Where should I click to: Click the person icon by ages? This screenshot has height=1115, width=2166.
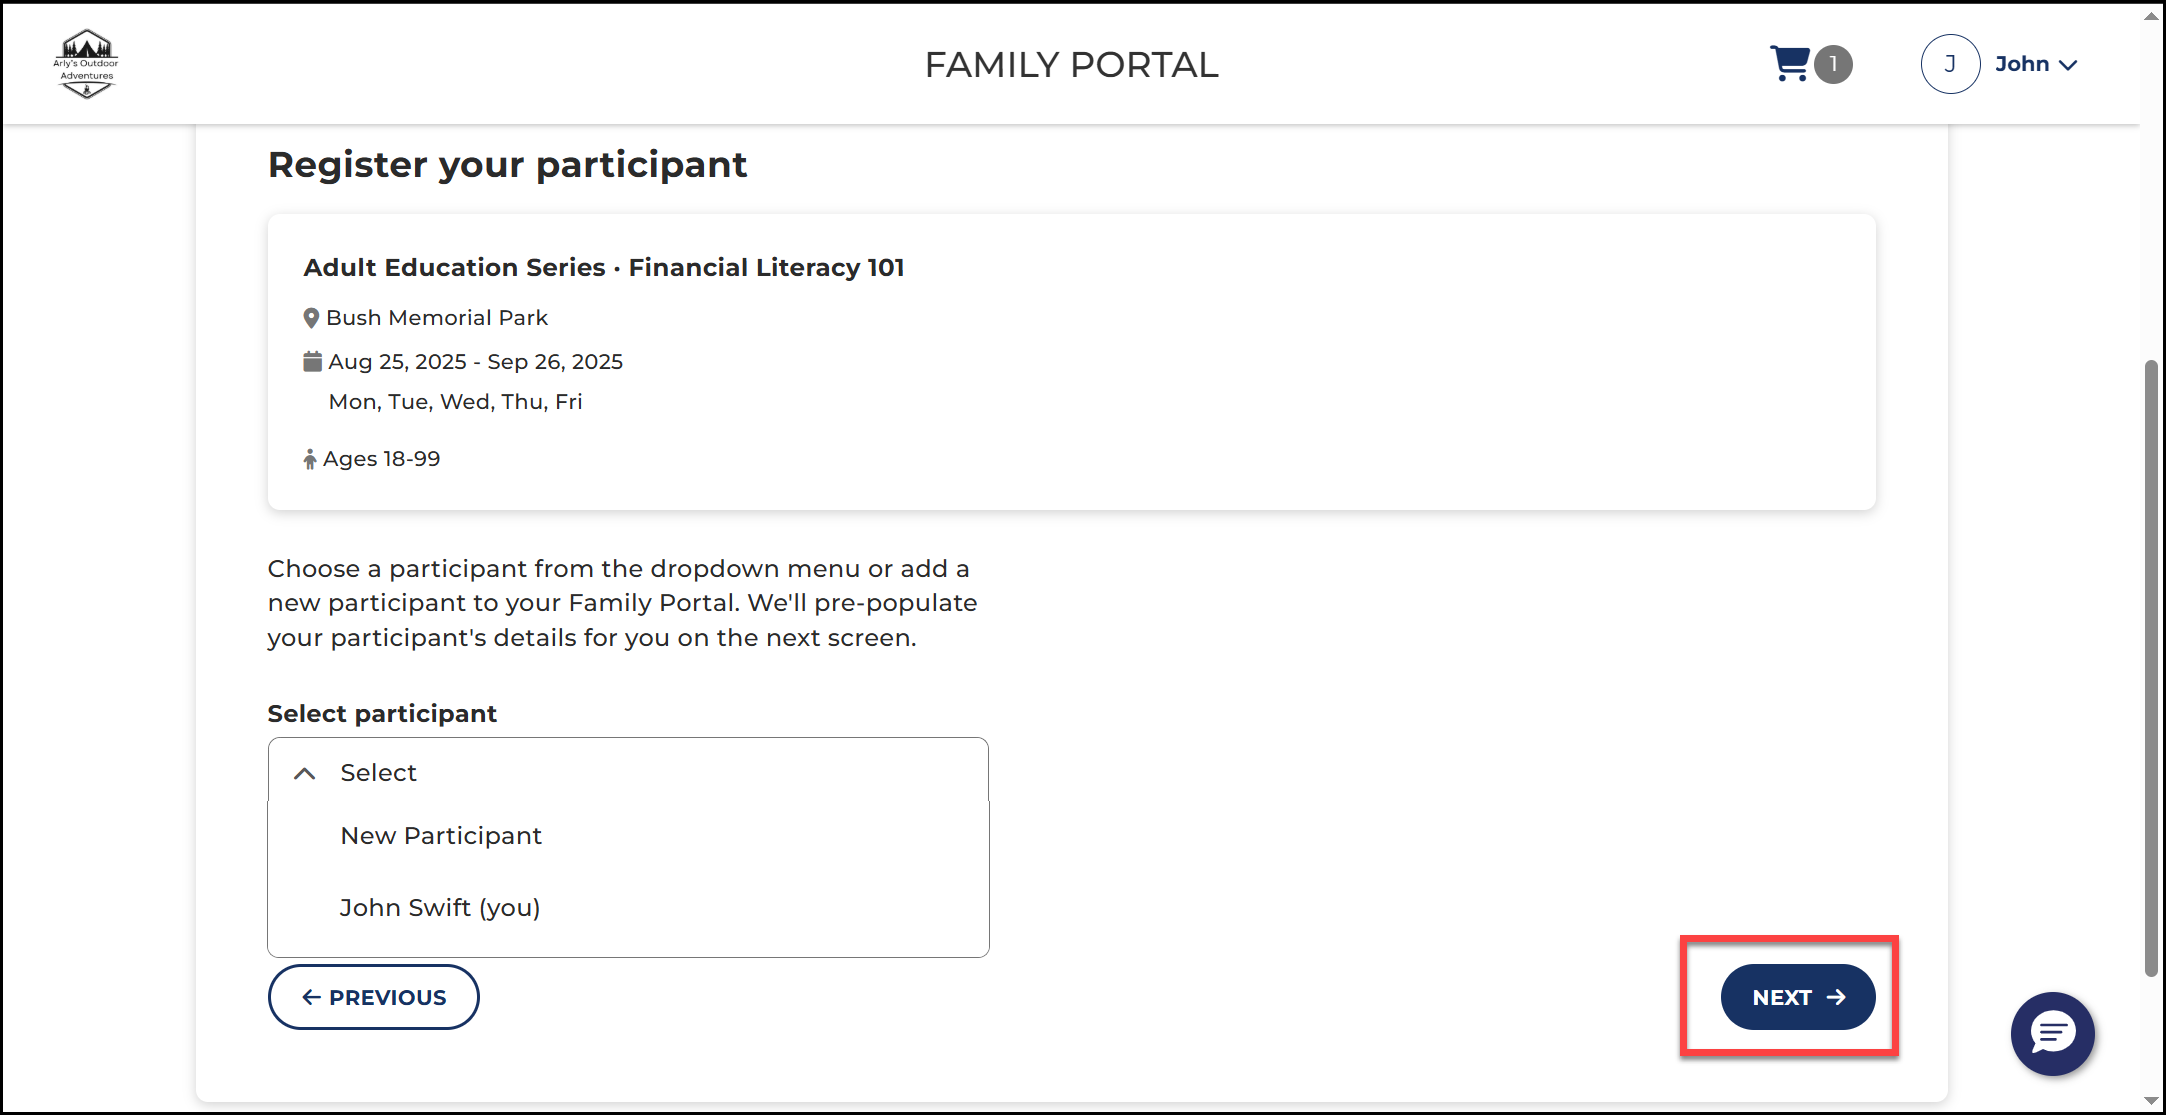click(x=310, y=459)
